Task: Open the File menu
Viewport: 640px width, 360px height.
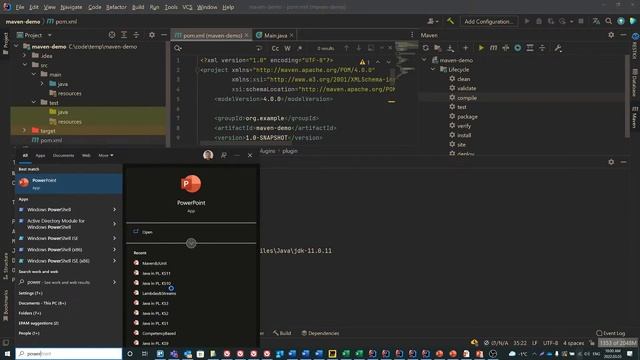Action: (20, 7)
